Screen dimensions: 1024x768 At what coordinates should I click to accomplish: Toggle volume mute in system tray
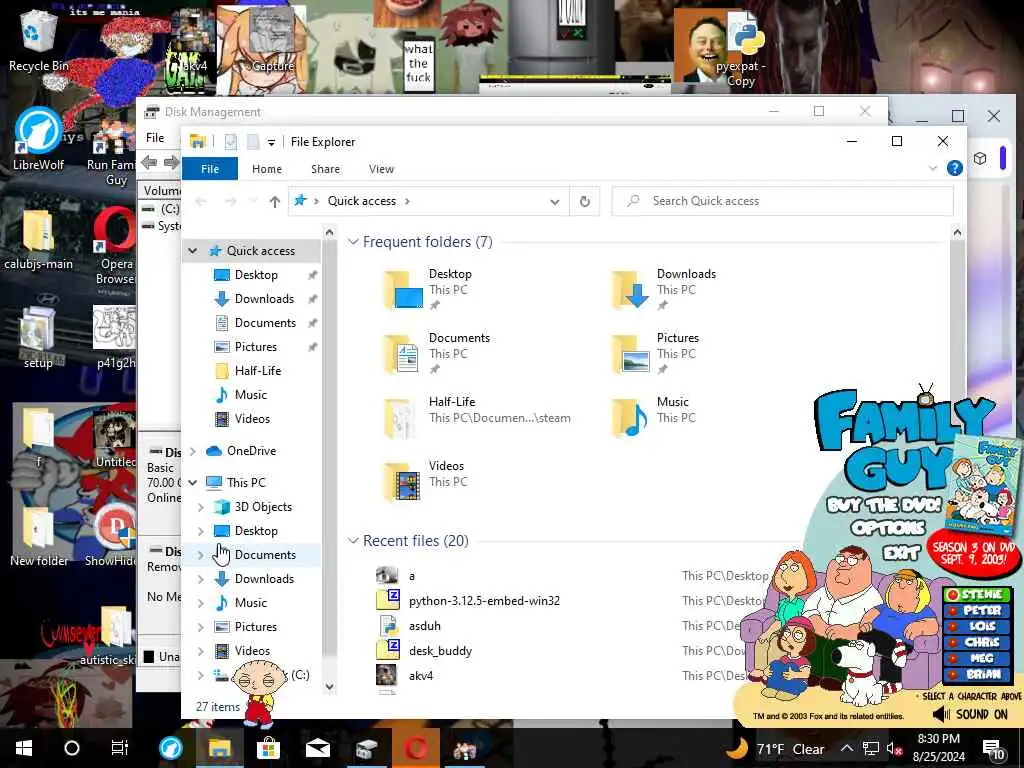click(894, 748)
